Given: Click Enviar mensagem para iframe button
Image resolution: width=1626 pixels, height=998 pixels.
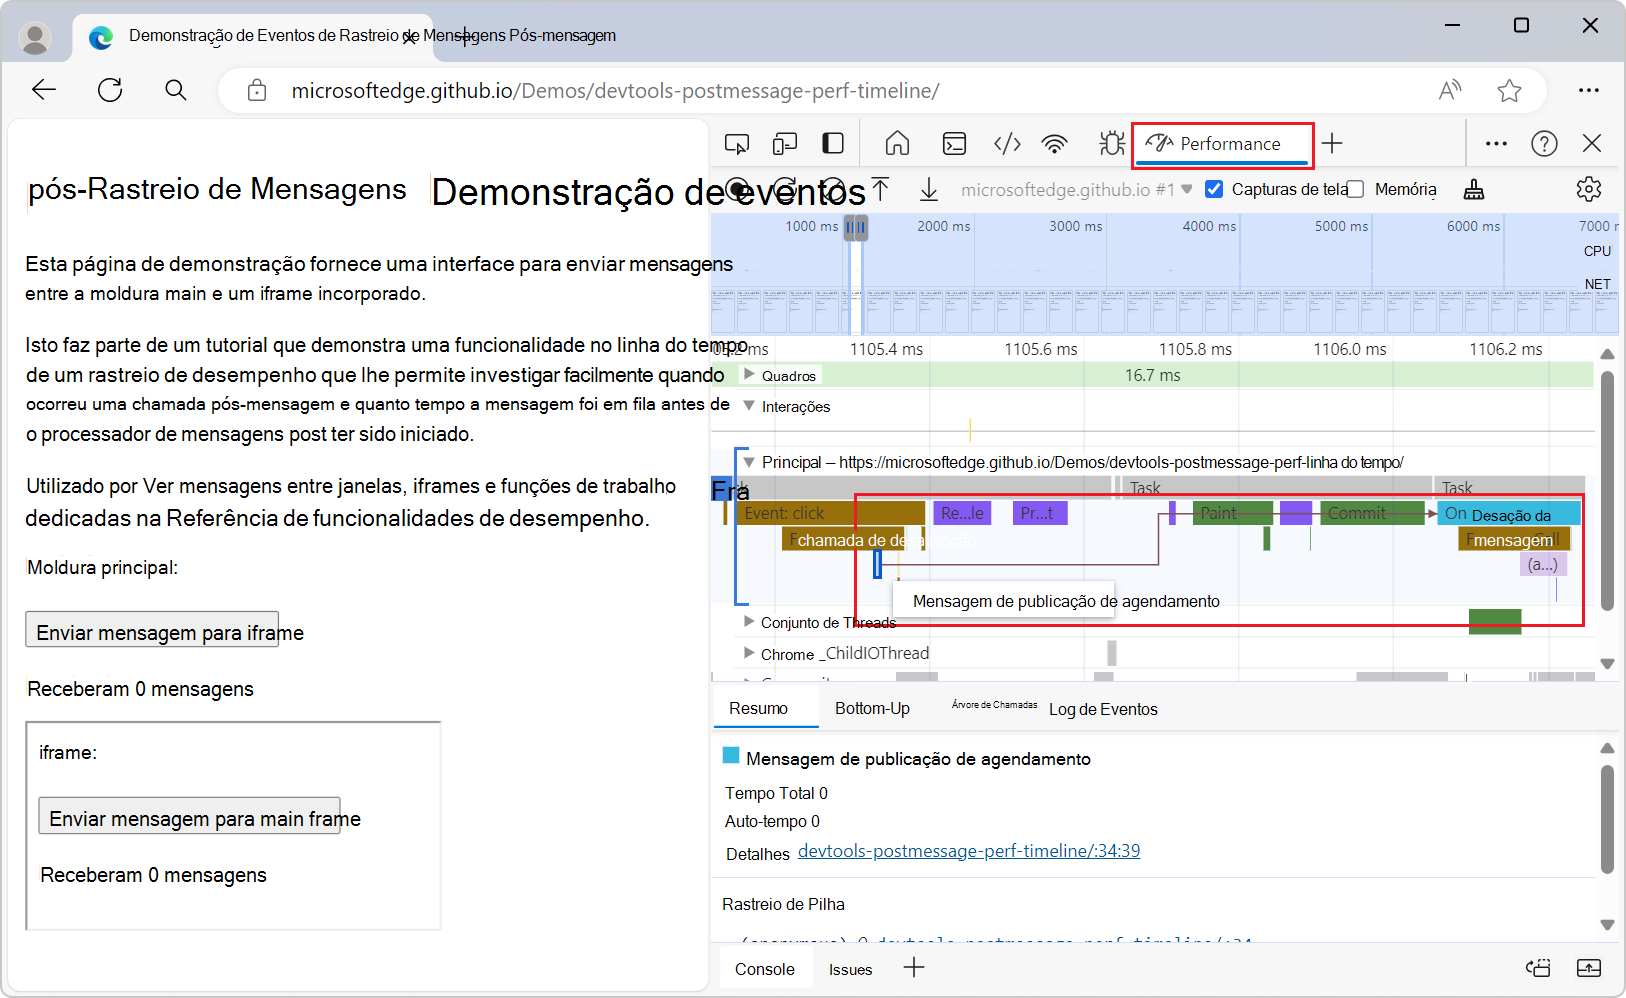Looking at the screenshot, I should tap(152, 632).
